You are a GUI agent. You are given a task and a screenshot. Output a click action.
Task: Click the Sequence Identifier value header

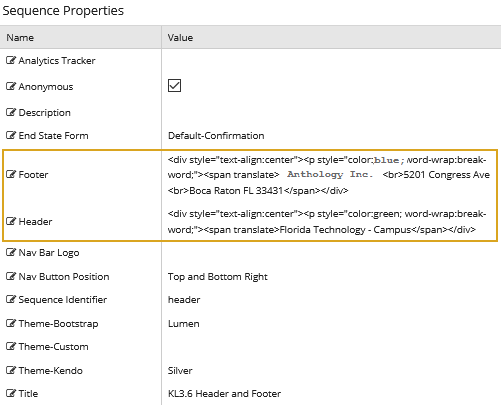[184, 300]
